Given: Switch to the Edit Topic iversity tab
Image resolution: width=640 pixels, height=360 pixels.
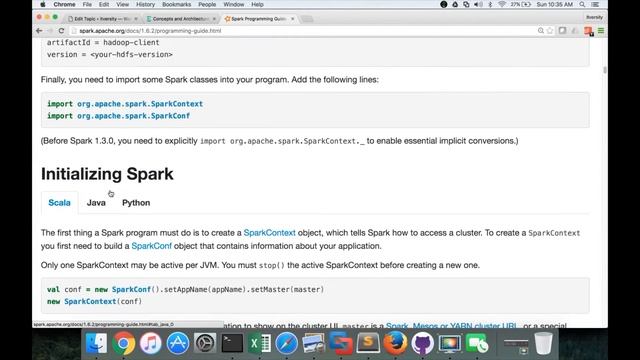Looking at the screenshot, I should [x=102, y=19].
